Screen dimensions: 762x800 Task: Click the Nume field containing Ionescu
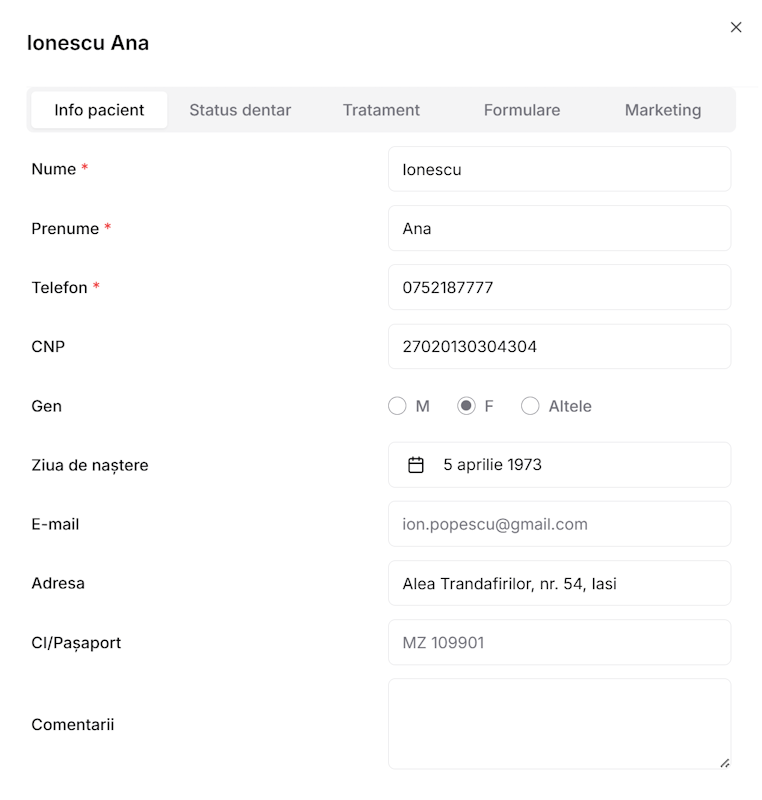pos(558,170)
